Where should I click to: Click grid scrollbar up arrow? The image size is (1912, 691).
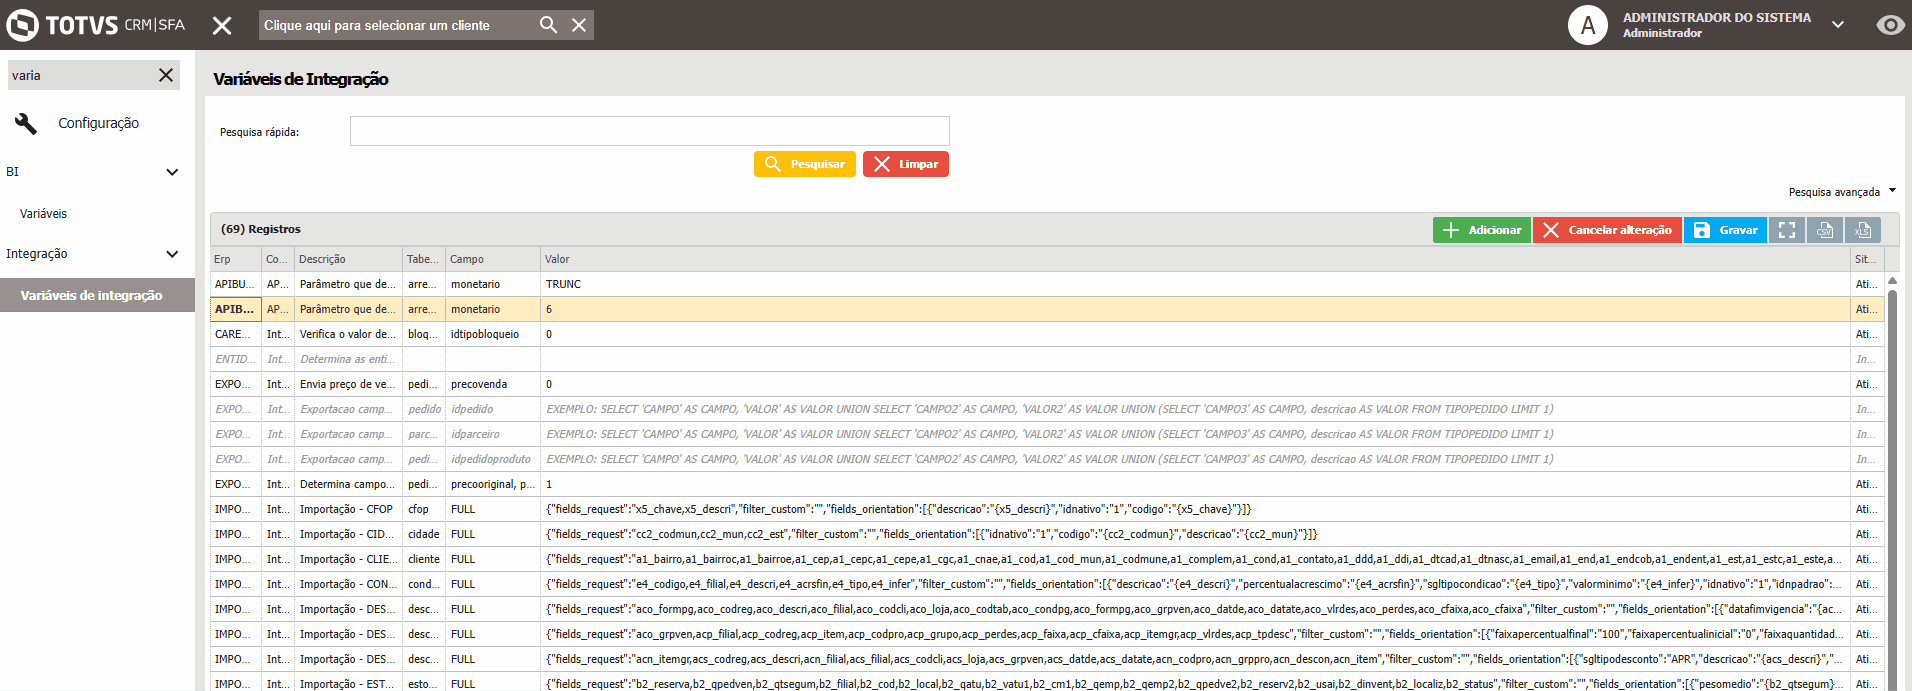[x=1892, y=281]
